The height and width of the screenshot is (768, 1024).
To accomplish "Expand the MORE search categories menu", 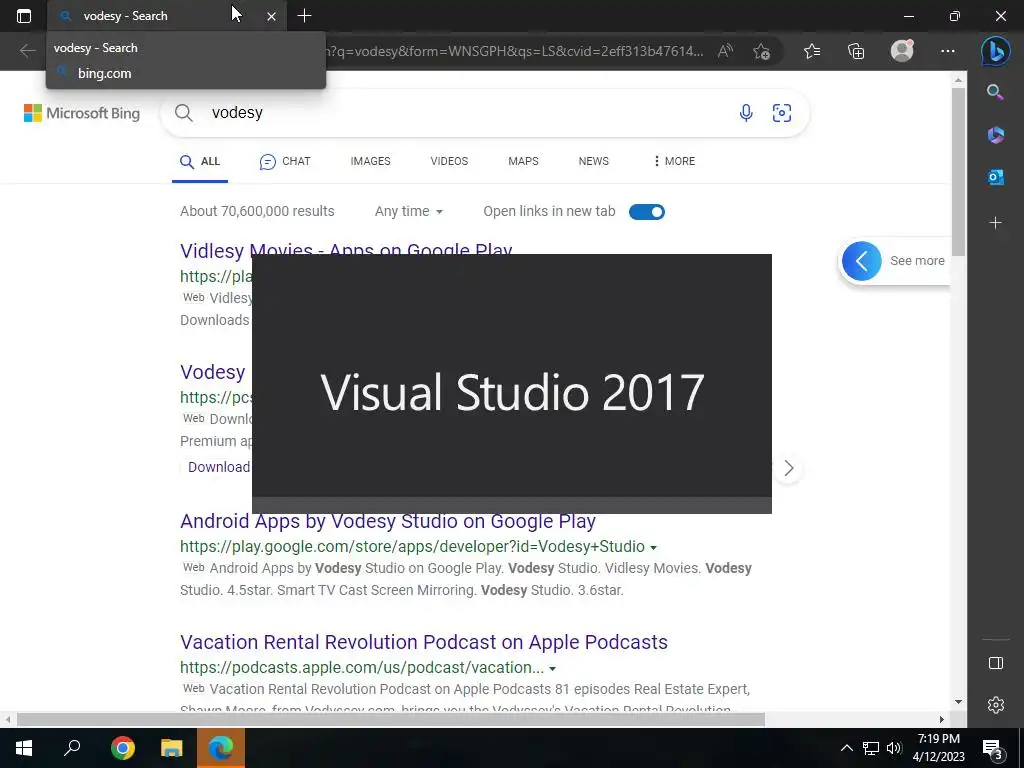I will [x=674, y=161].
